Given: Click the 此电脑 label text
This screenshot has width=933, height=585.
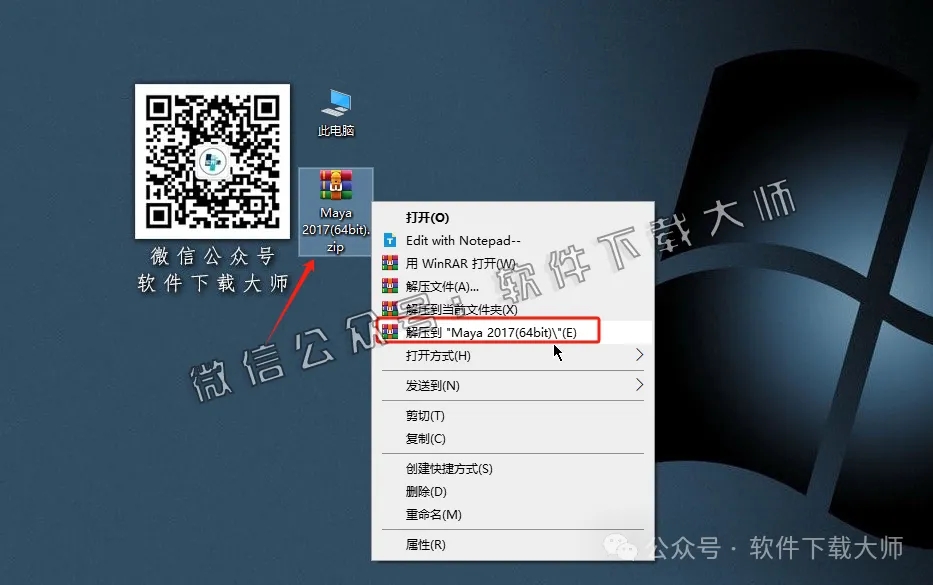Looking at the screenshot, I should click(x=336, y=131).
